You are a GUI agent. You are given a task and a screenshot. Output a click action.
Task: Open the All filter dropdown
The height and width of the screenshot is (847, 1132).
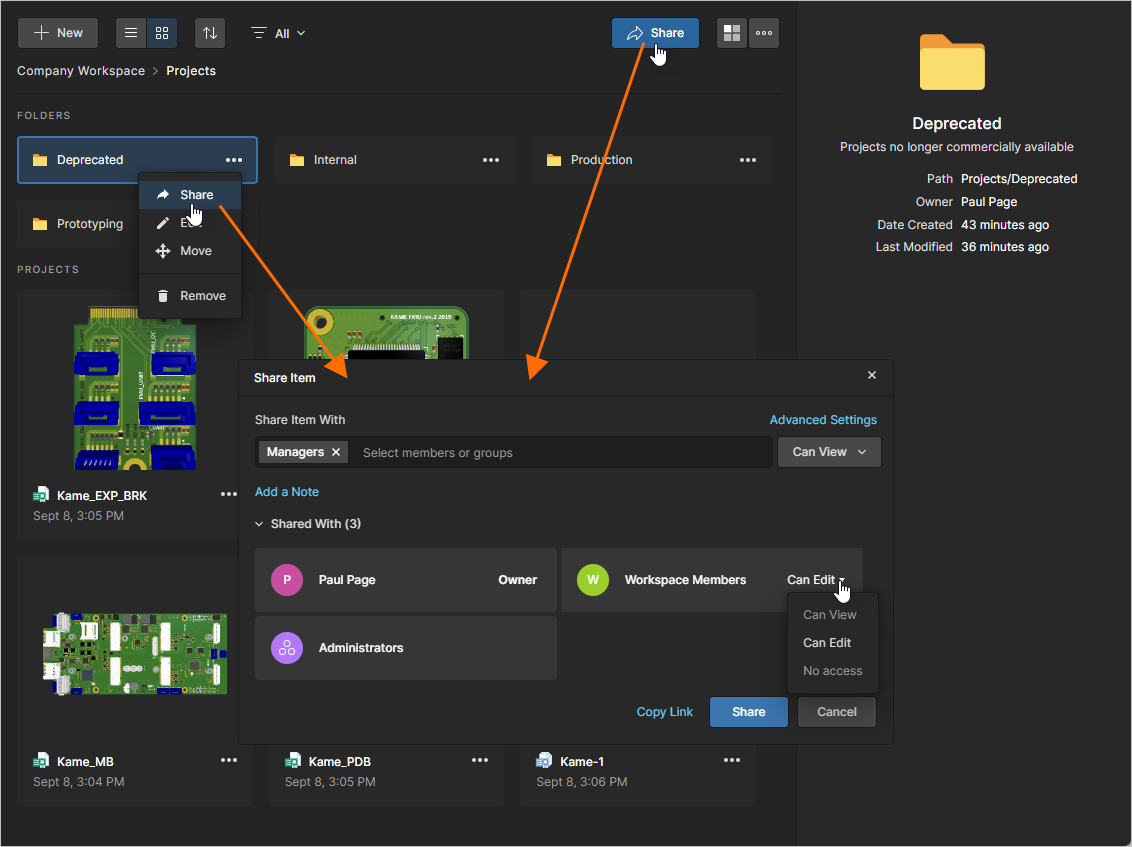pos(278,33)
